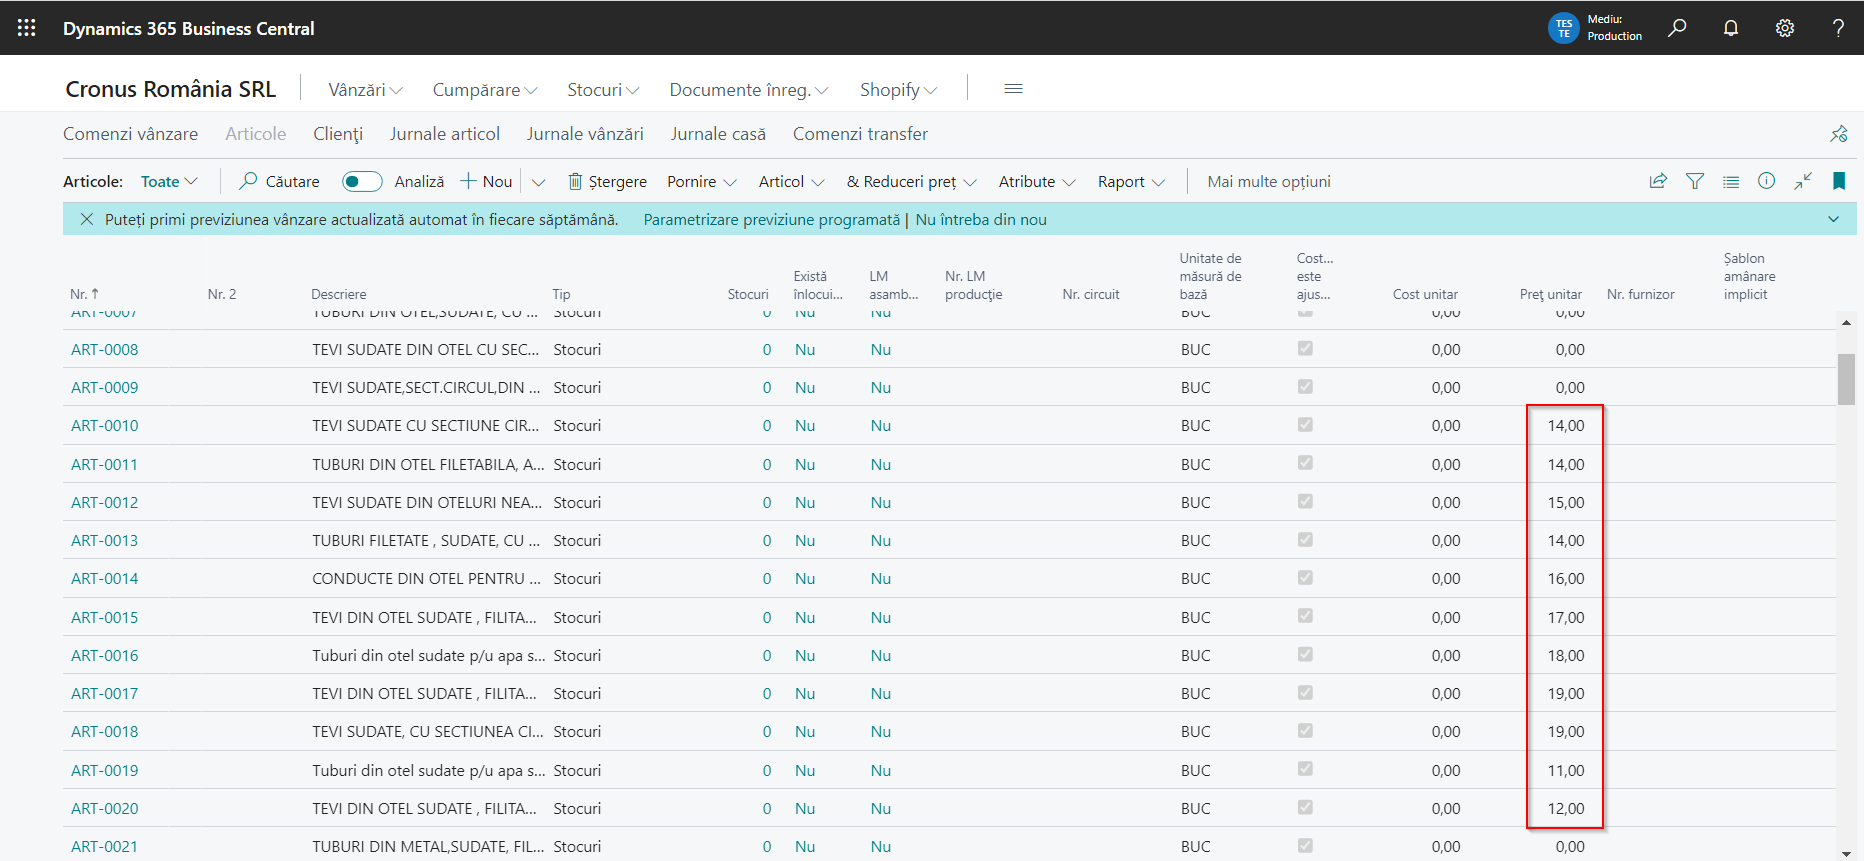Viewport: 1864px width, 861px height.
Task: Expand the chevron next to Nou
Action: click(x=538, y=182)
